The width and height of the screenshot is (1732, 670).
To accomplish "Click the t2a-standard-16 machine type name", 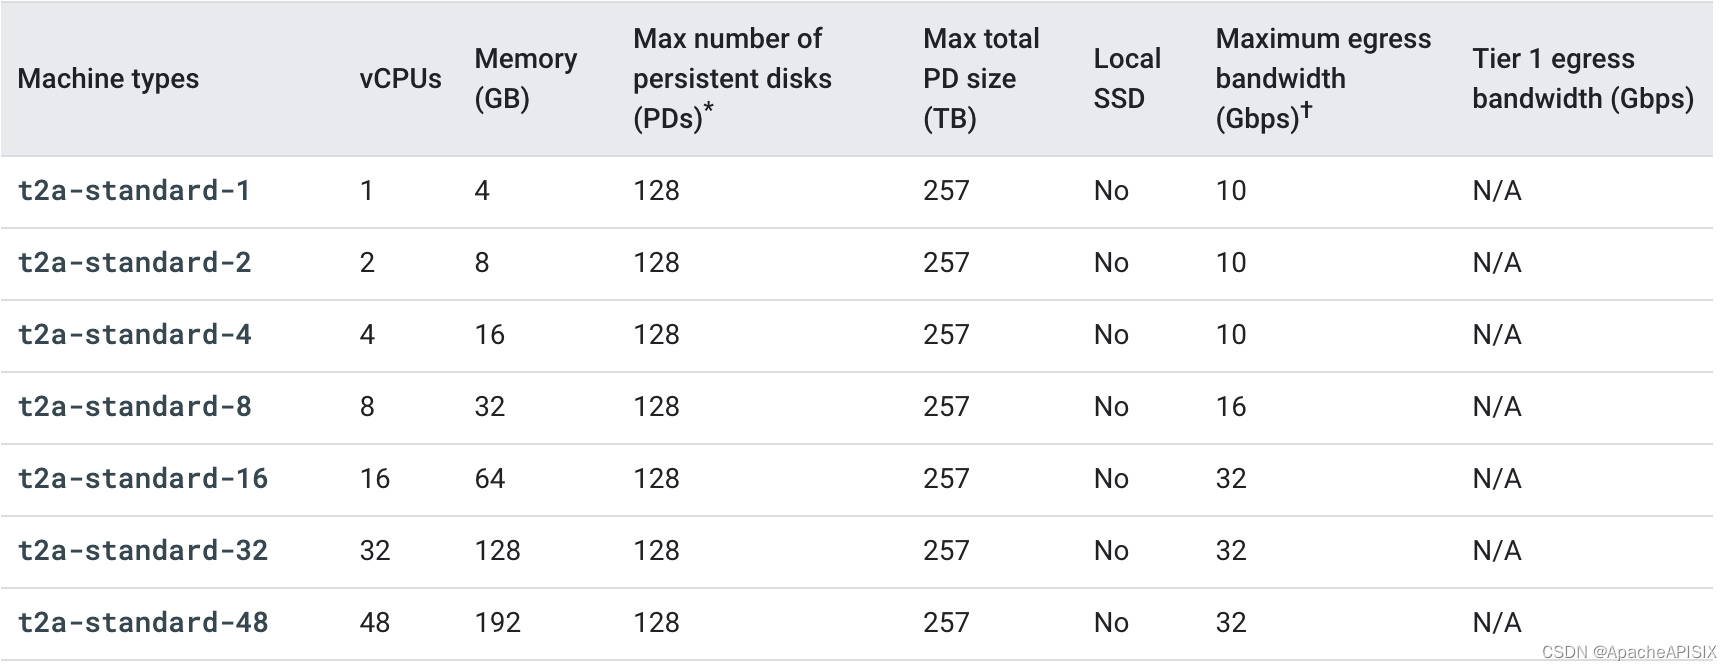I will click(x=143, y=478).
